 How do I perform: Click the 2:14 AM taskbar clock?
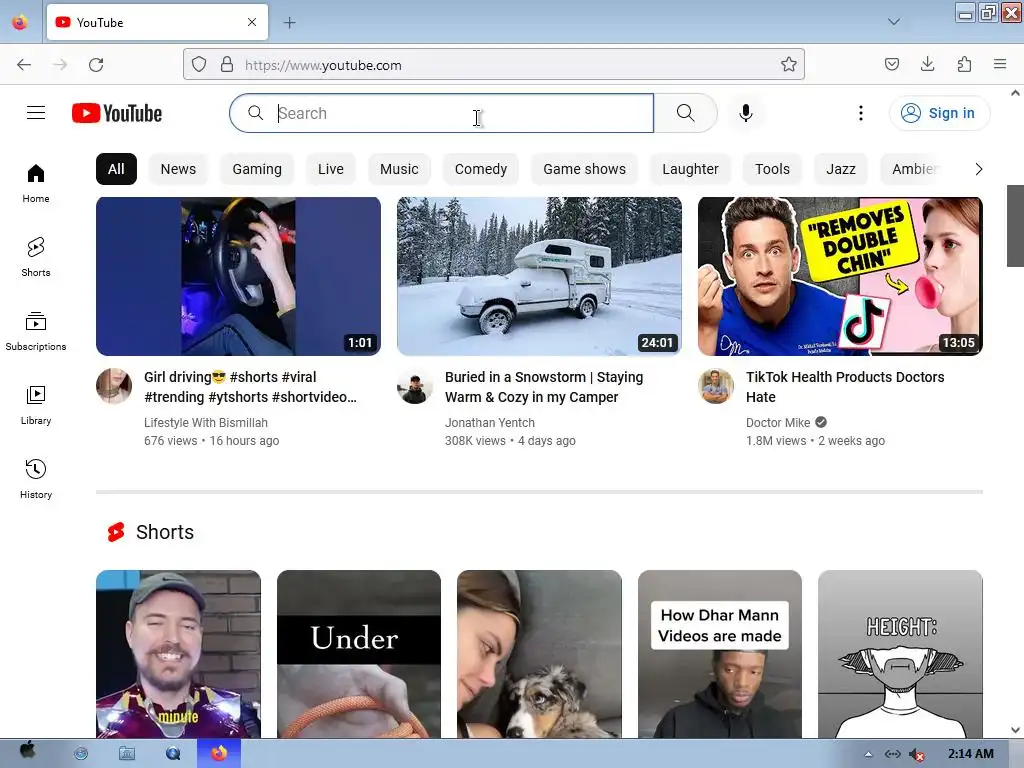(x=970, y=754)
